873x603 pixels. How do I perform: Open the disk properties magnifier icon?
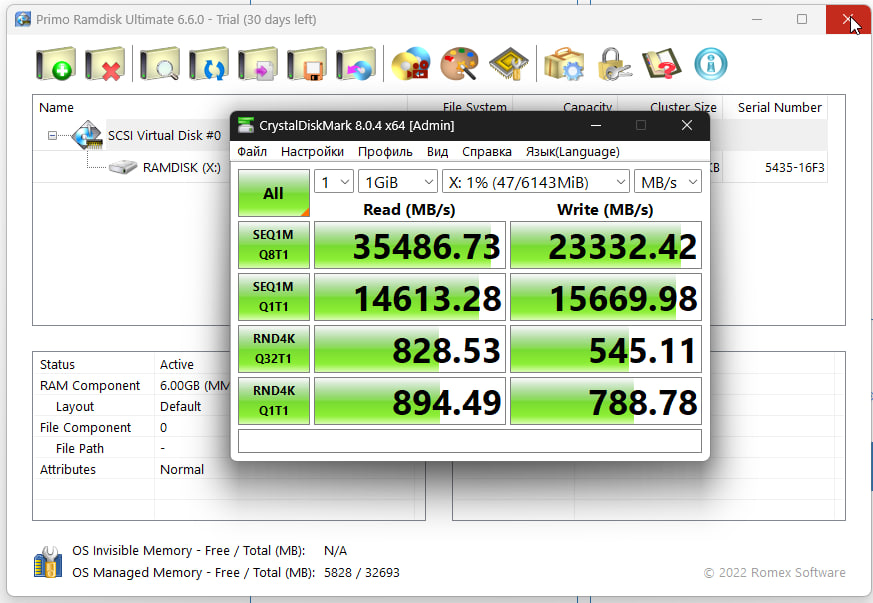pyautogui.click(x=159, y=63)
